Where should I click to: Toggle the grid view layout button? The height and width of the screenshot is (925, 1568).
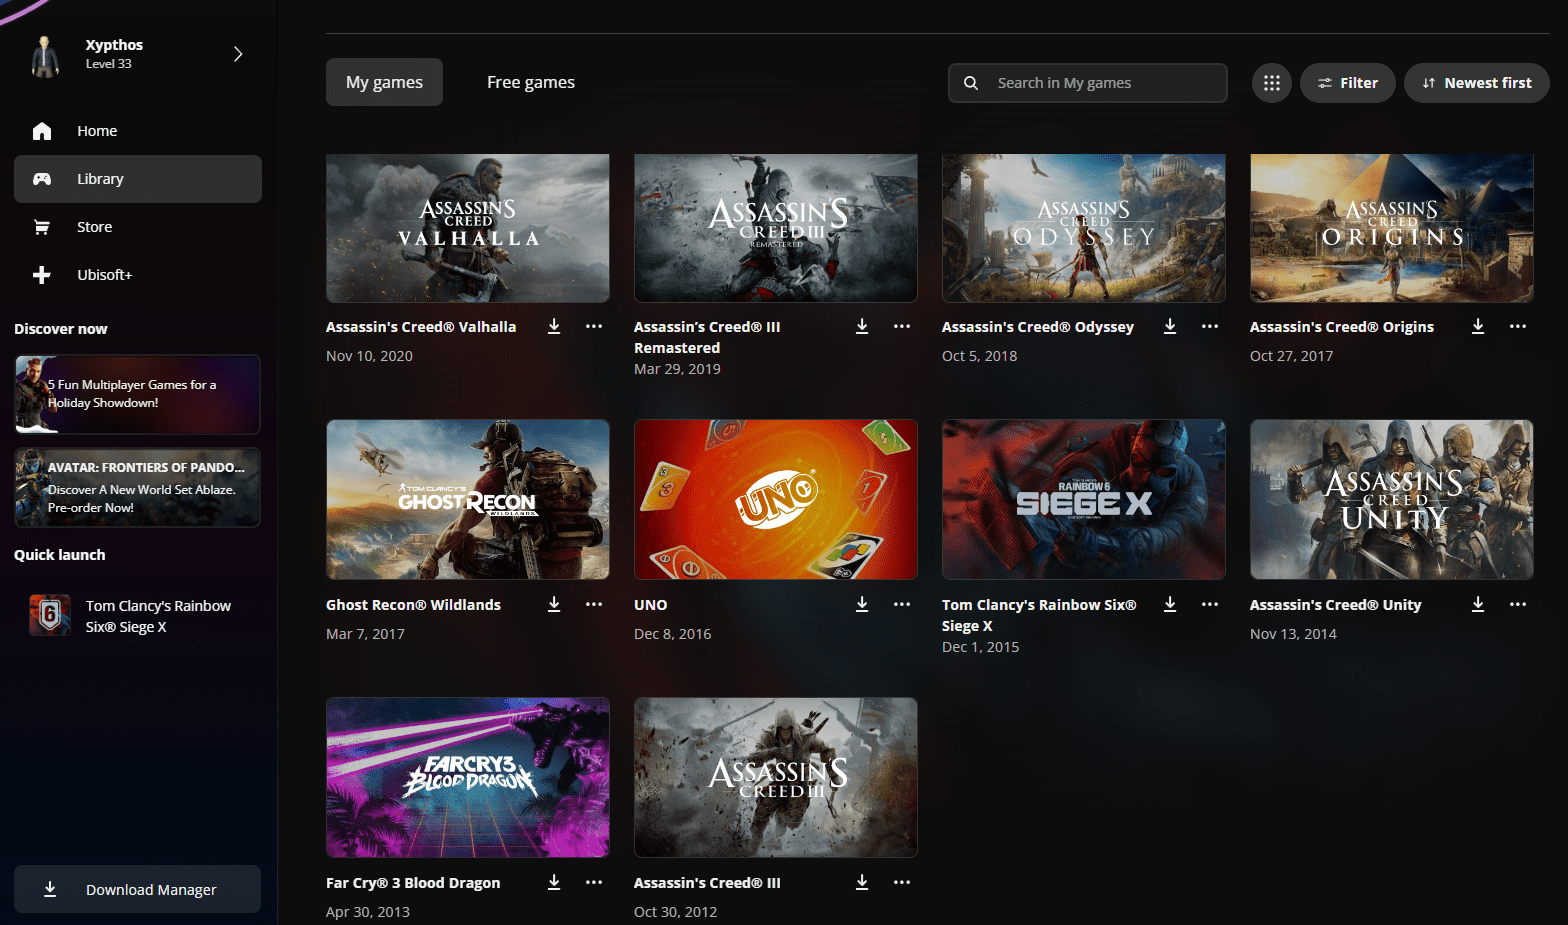pyautogui.click(x=1272, y=83)
